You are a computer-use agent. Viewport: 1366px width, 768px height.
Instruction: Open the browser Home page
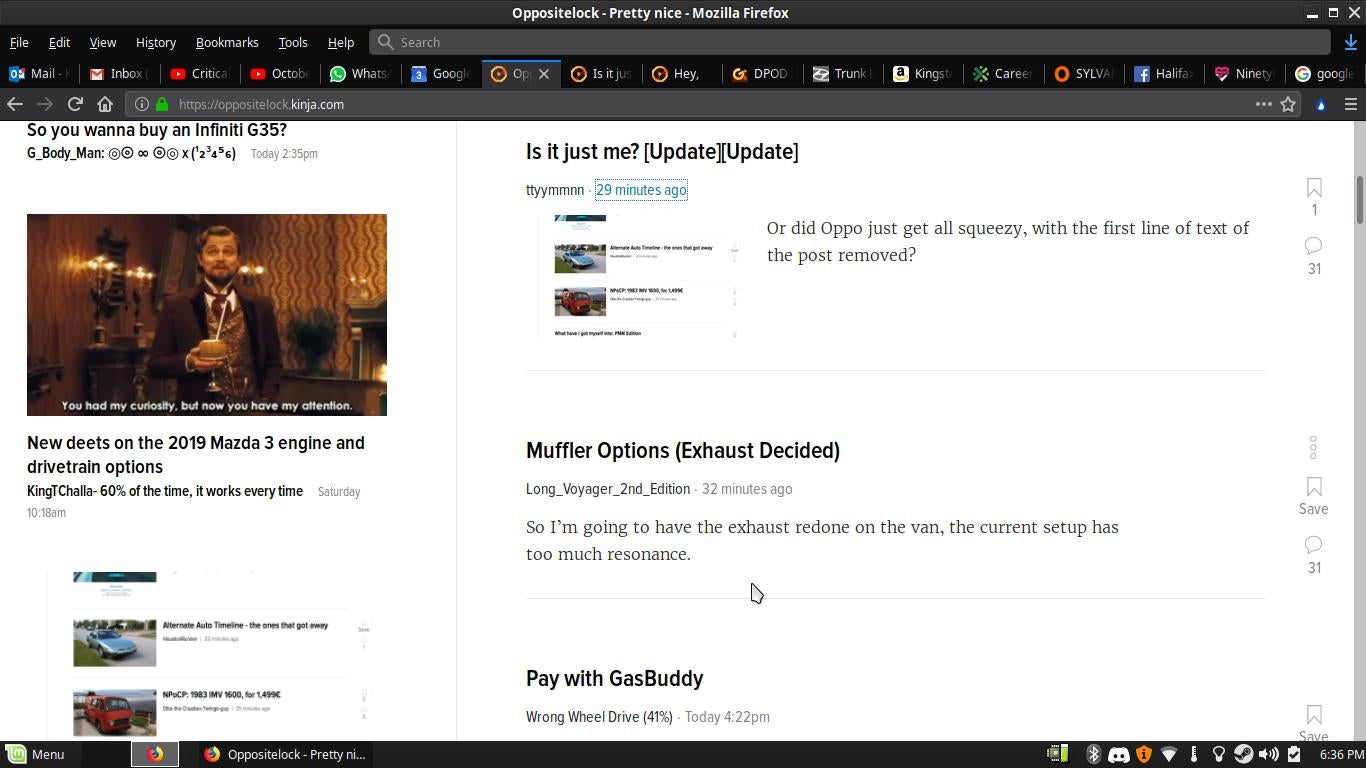click(x=105, y=104)
